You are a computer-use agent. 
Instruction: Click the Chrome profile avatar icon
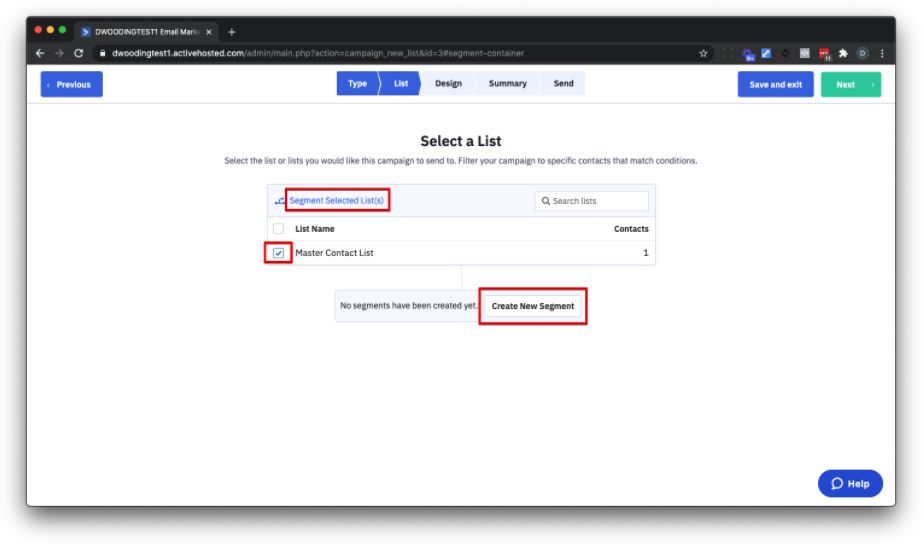pyautogui.click(x=862, y=53)
